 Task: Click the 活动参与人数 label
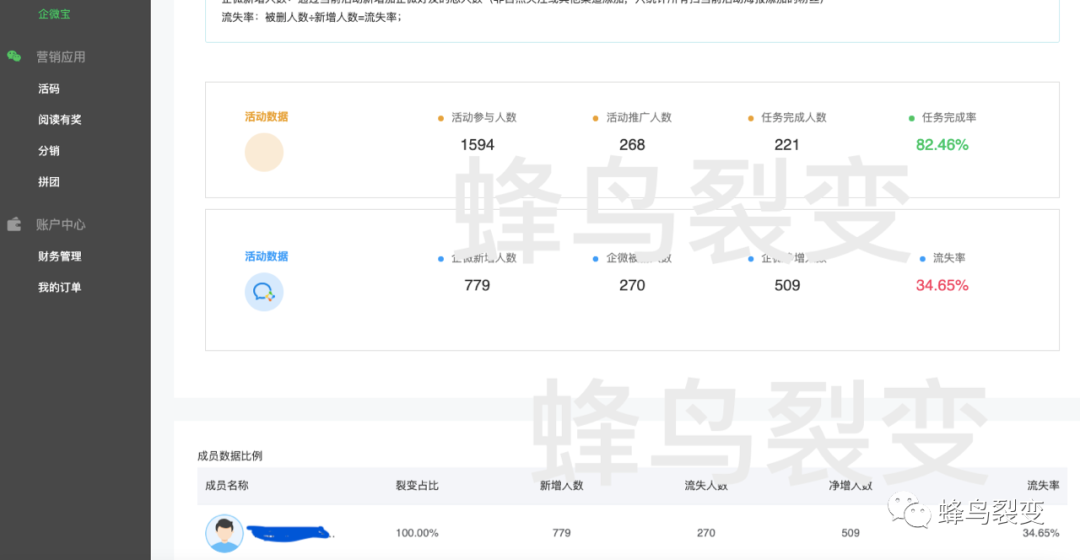tap(484, 118)
